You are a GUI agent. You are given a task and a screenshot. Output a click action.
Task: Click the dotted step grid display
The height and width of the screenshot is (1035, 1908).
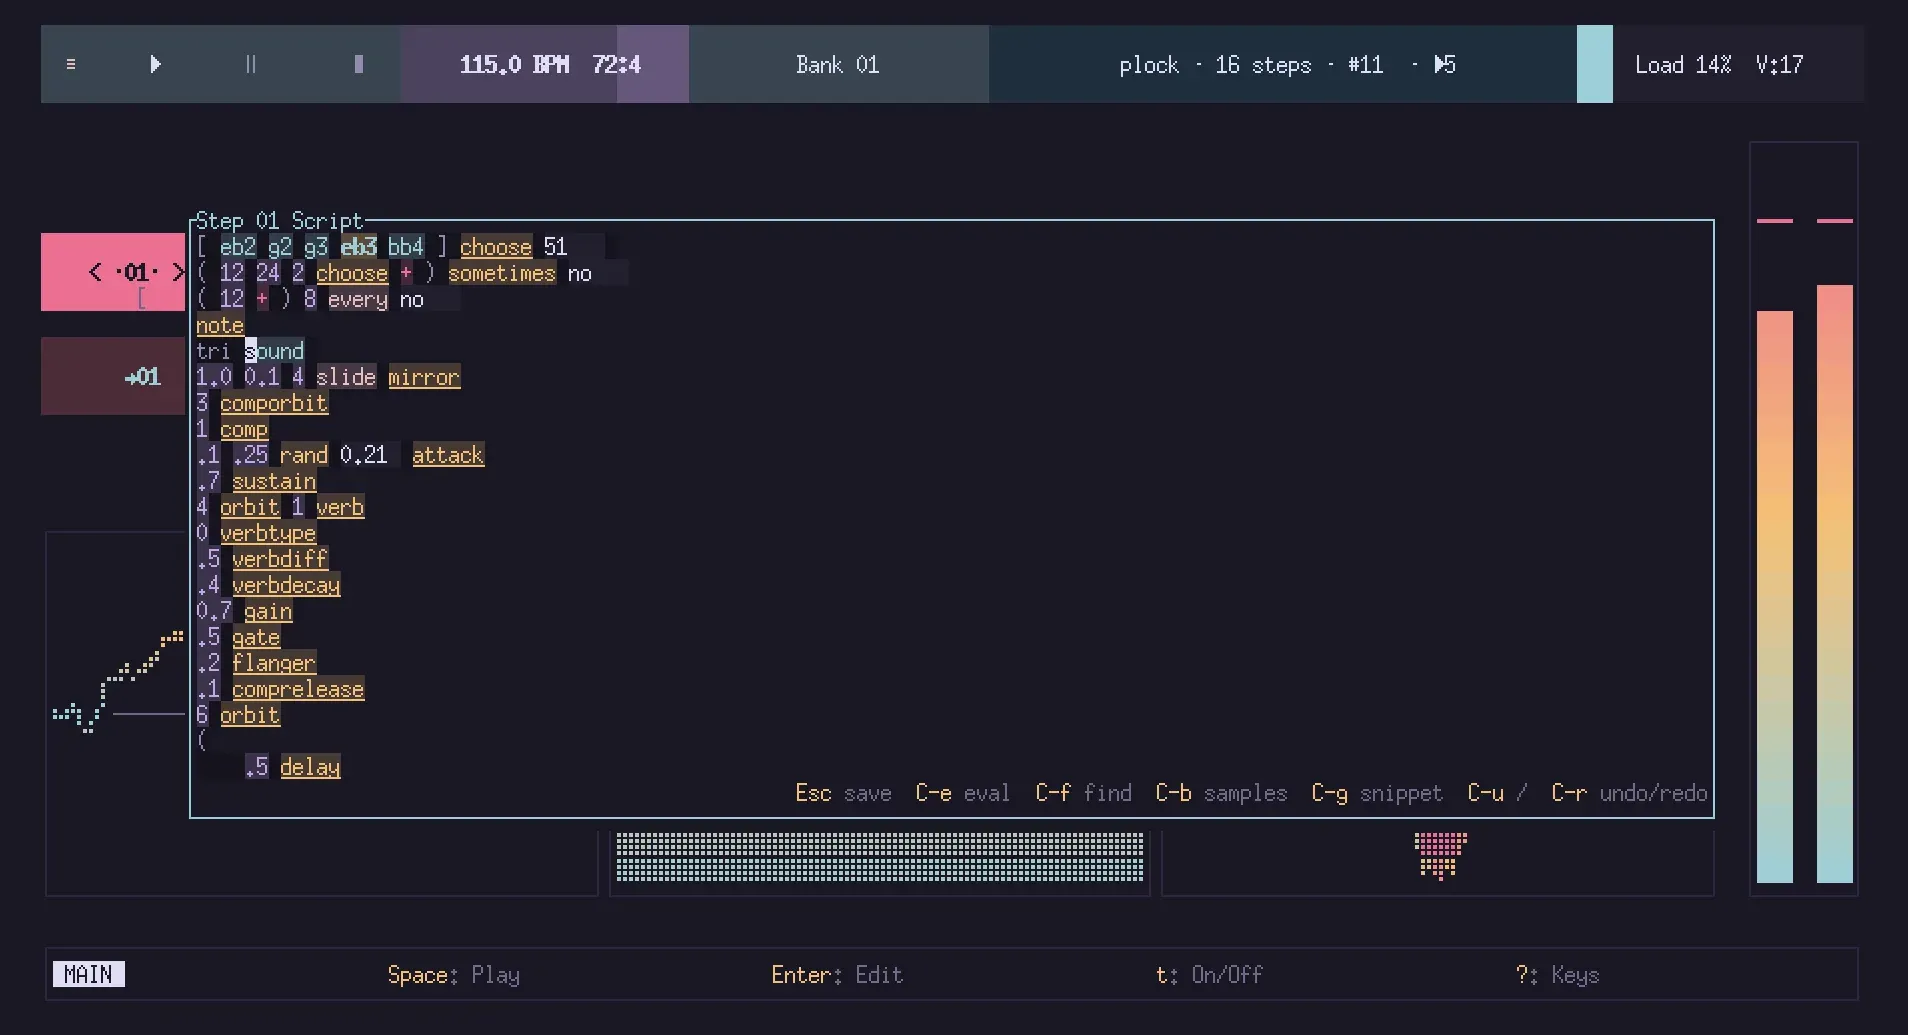point(880,858)
